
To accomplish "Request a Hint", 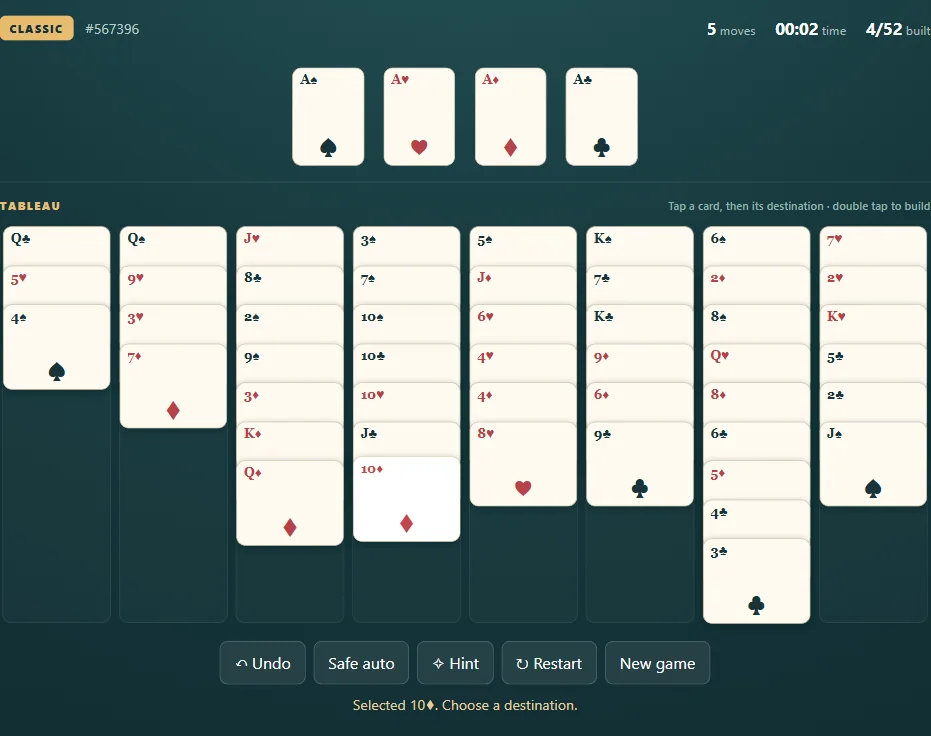I will [x=455, y=663].
